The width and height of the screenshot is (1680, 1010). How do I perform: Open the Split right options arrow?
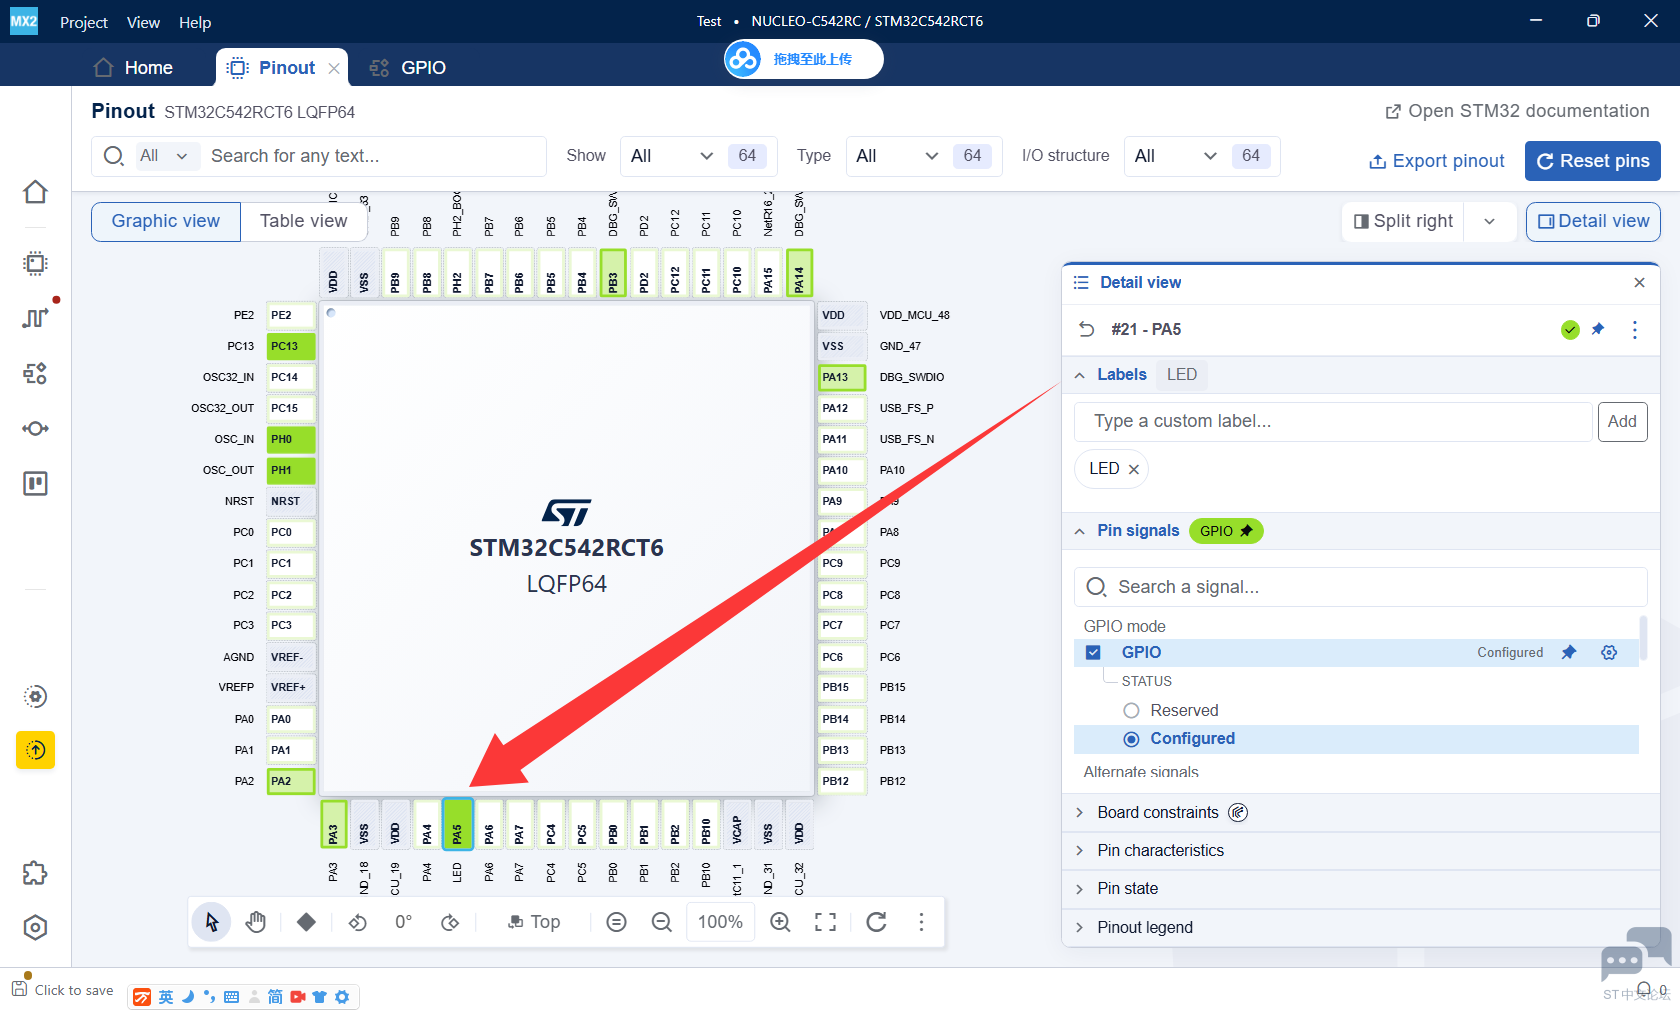pyautogui.click(x=1489, y=221)
